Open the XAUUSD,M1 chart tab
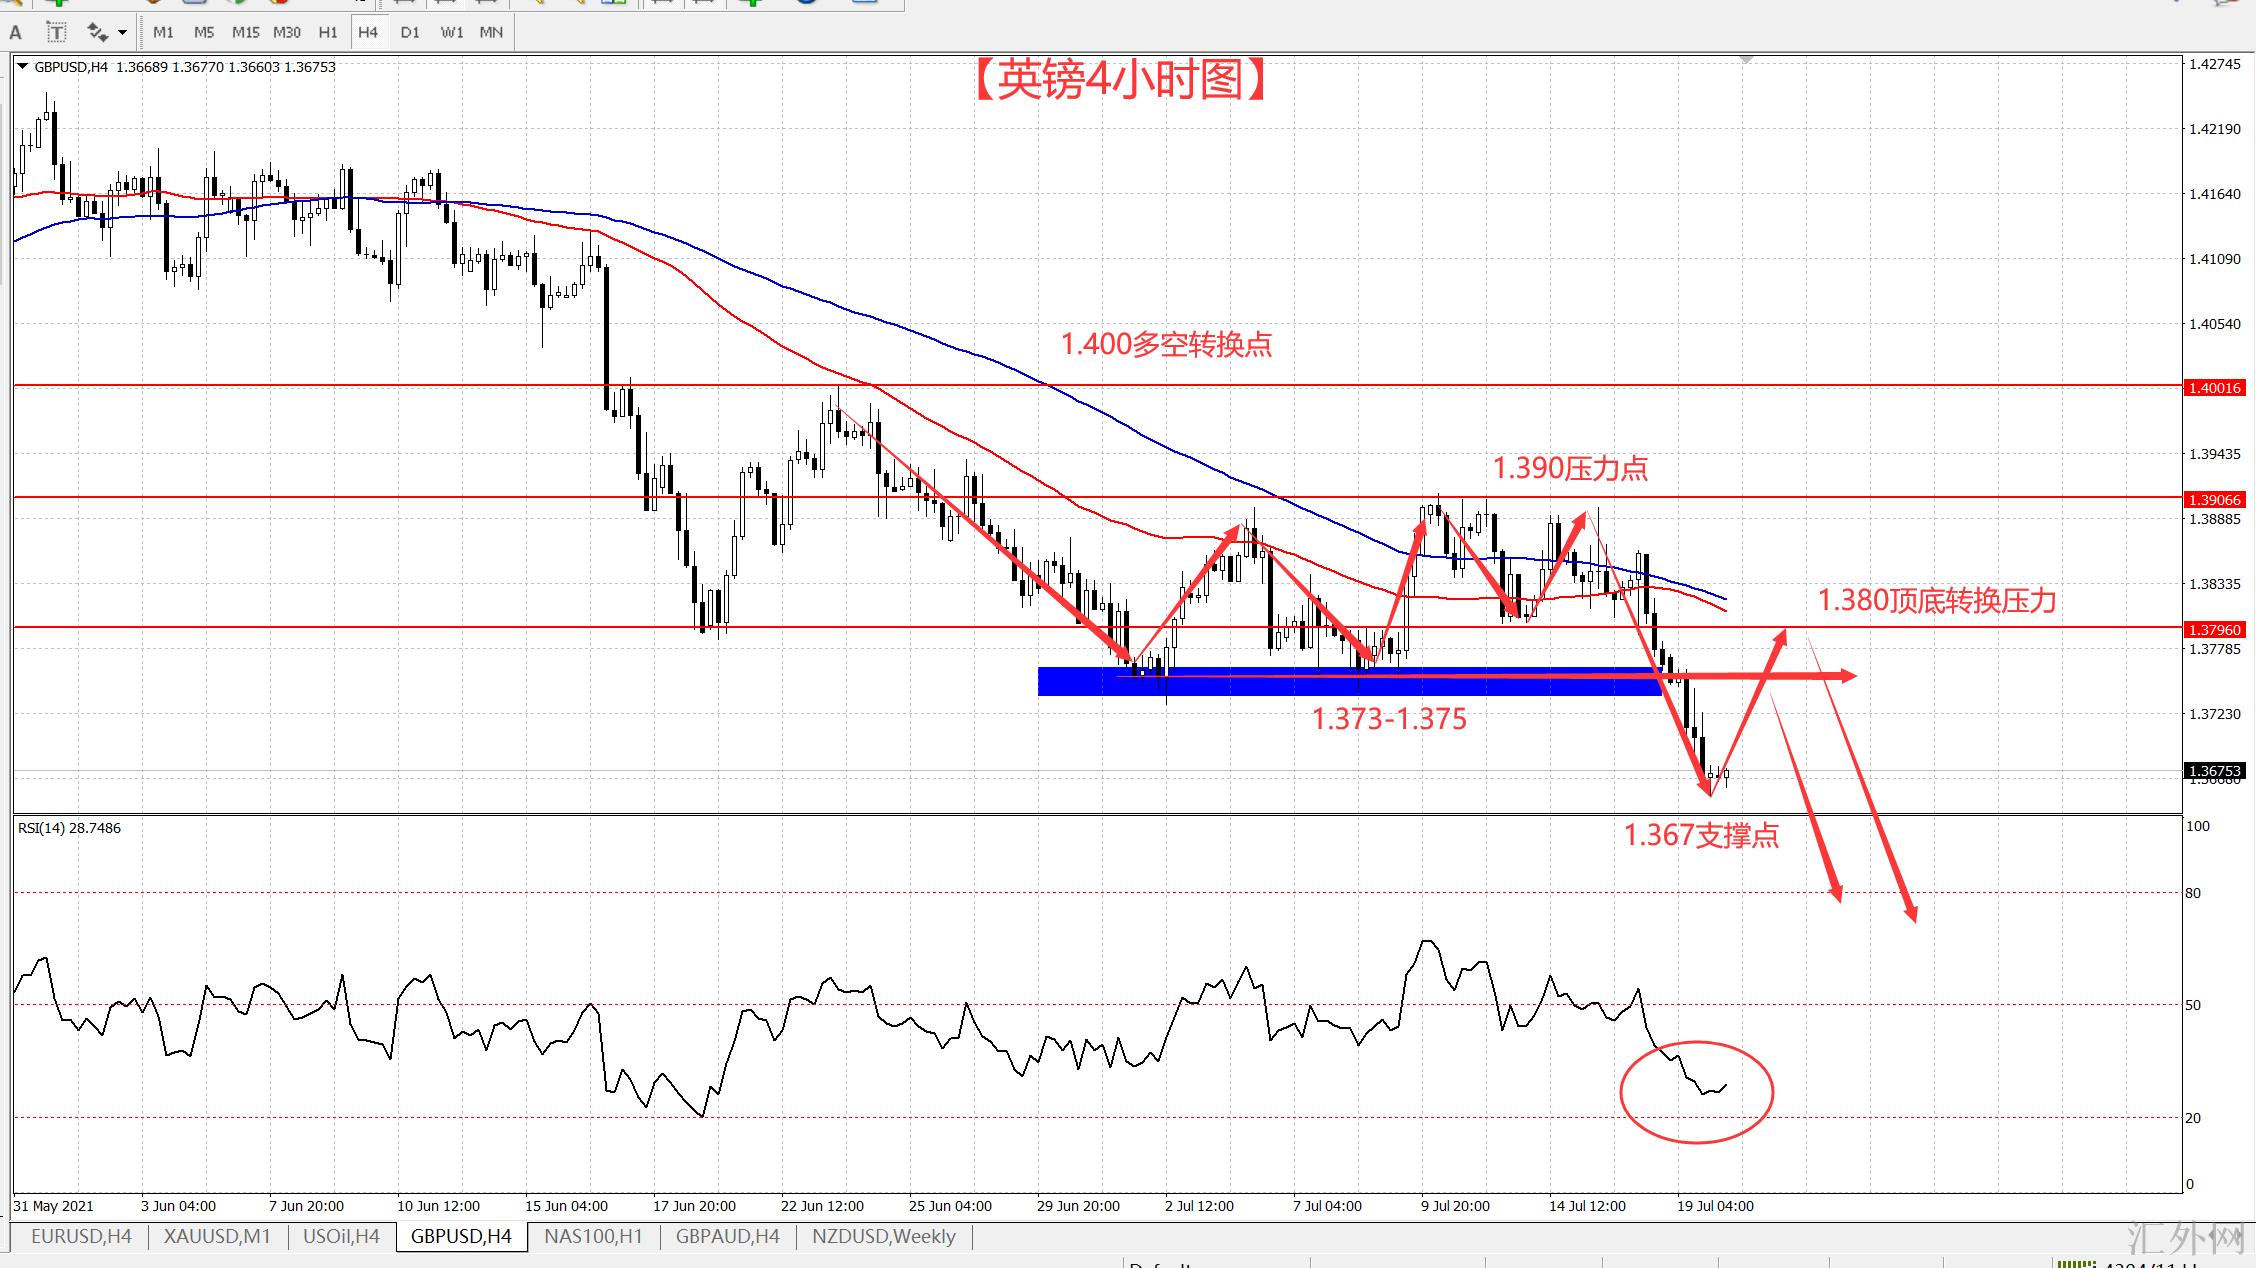This screenshot has width=2256, height=1268. coord(217,1237)
